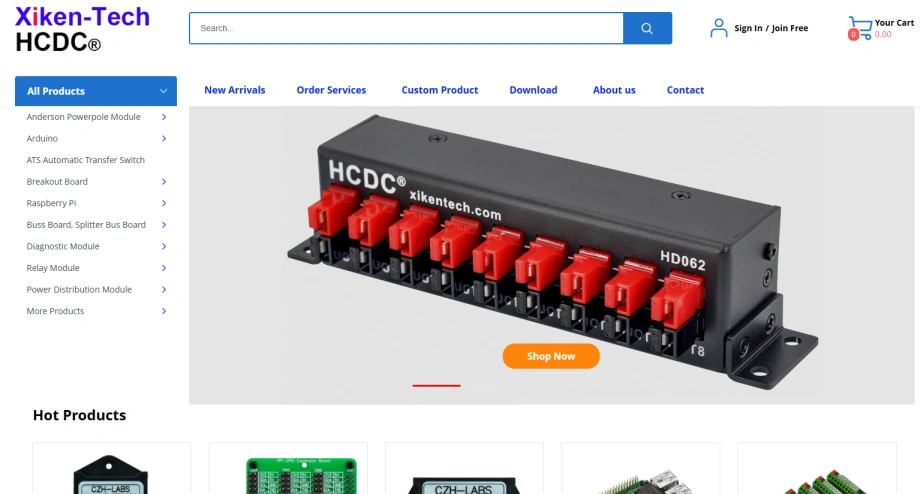Select the Arduino category

tap(42, 138)
